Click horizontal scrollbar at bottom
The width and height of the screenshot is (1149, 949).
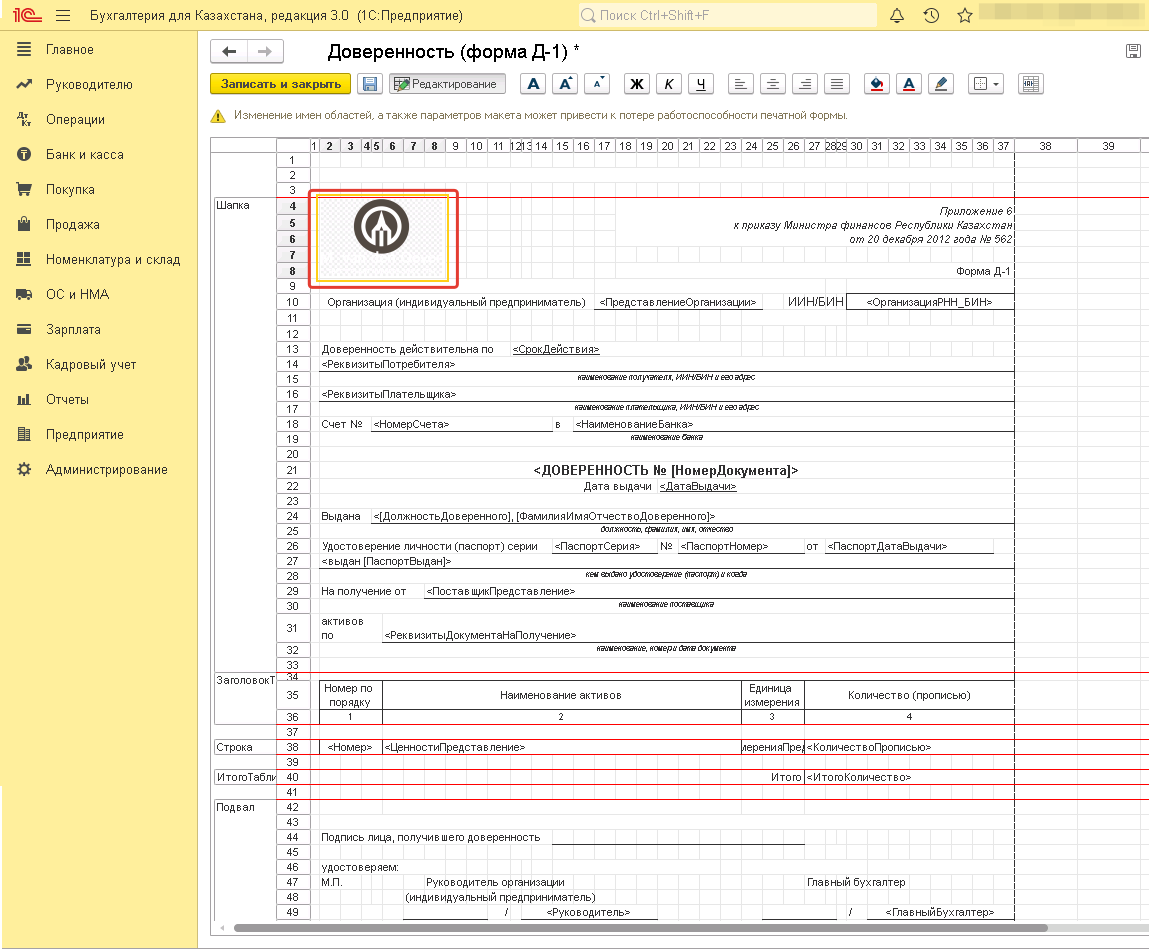[x=640, y=928]
